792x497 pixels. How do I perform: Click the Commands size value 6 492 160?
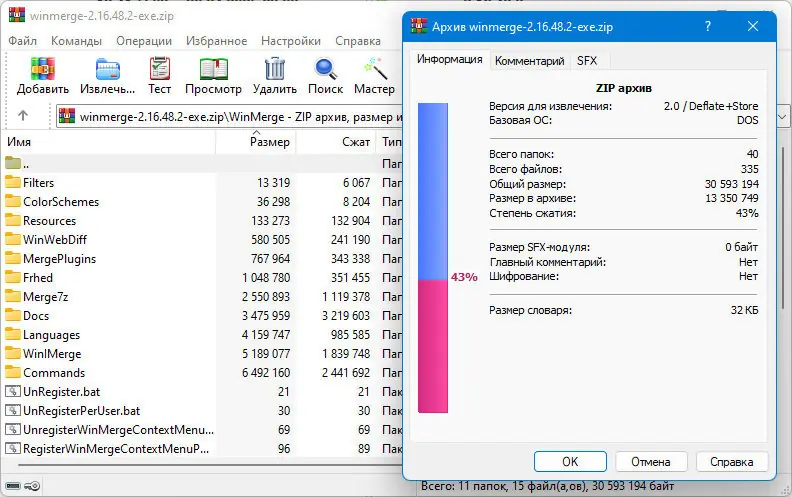click(x=266, y=373)
